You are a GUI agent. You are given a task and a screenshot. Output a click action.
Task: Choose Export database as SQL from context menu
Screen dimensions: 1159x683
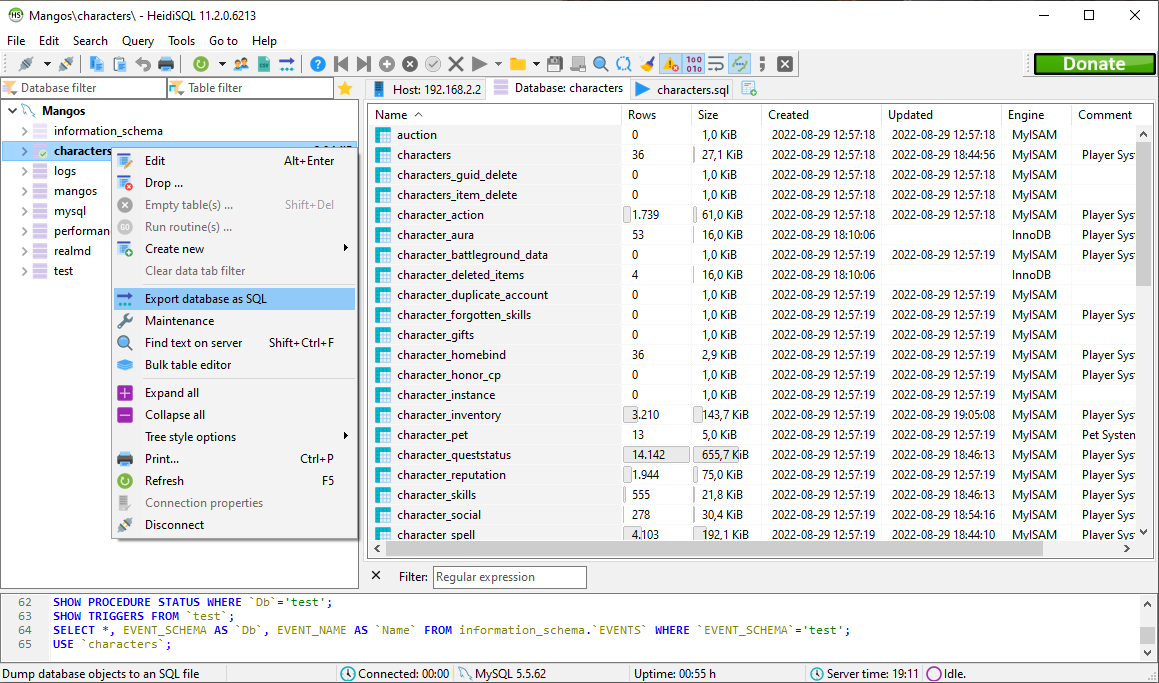[x=234, y=299]
